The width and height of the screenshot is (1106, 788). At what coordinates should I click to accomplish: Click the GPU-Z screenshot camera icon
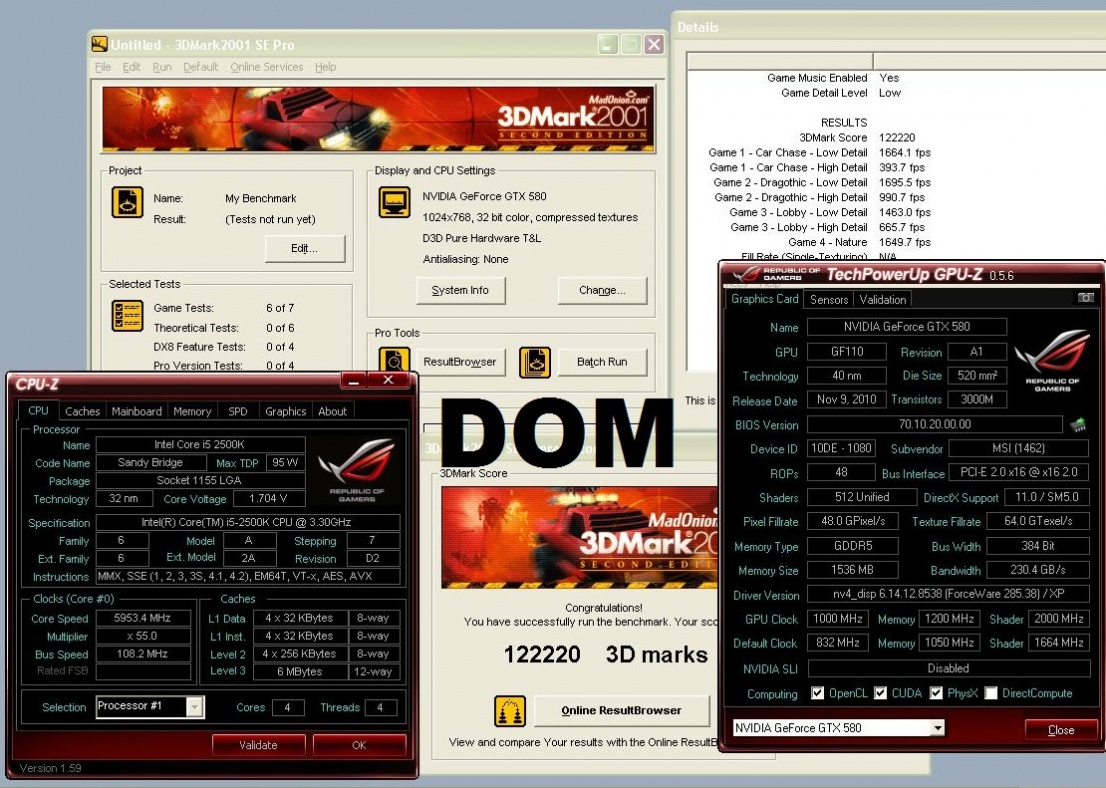pos(1085,298)
